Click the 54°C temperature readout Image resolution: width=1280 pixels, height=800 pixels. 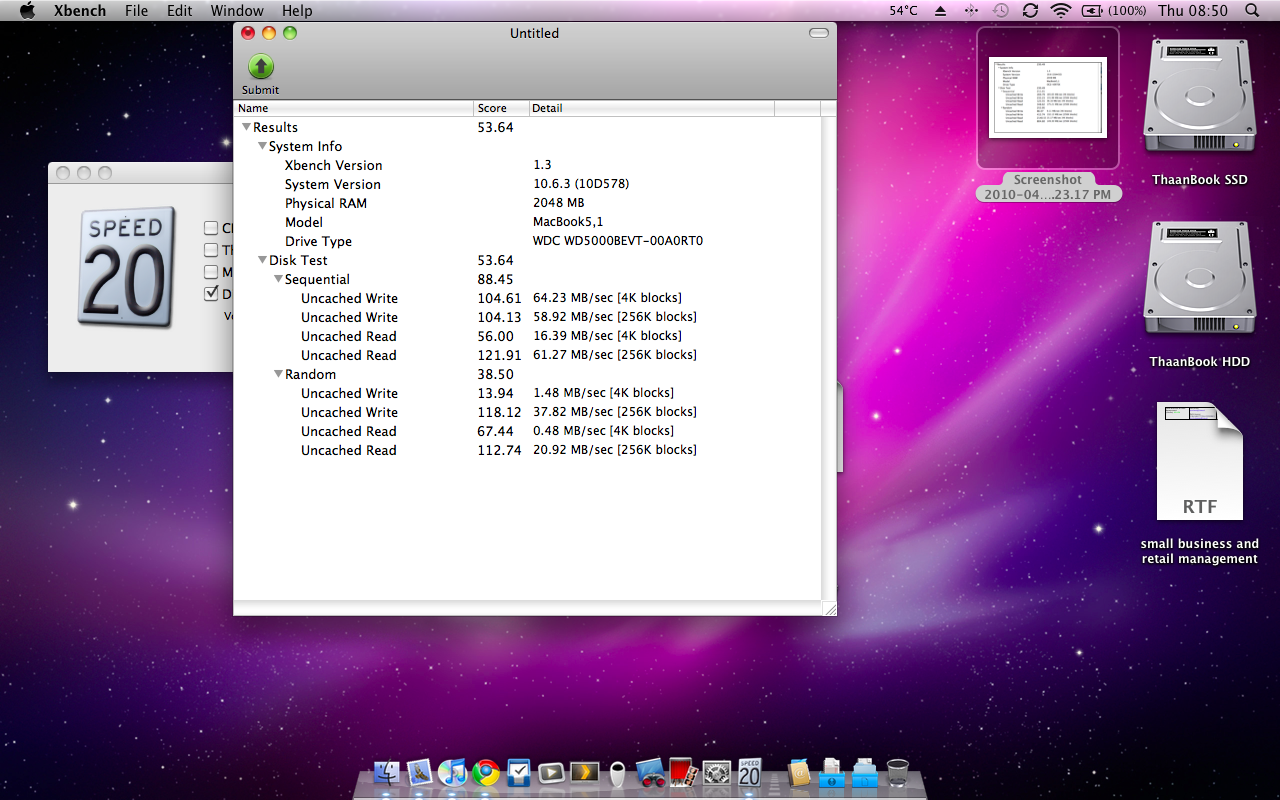click(x=904, y=10)
